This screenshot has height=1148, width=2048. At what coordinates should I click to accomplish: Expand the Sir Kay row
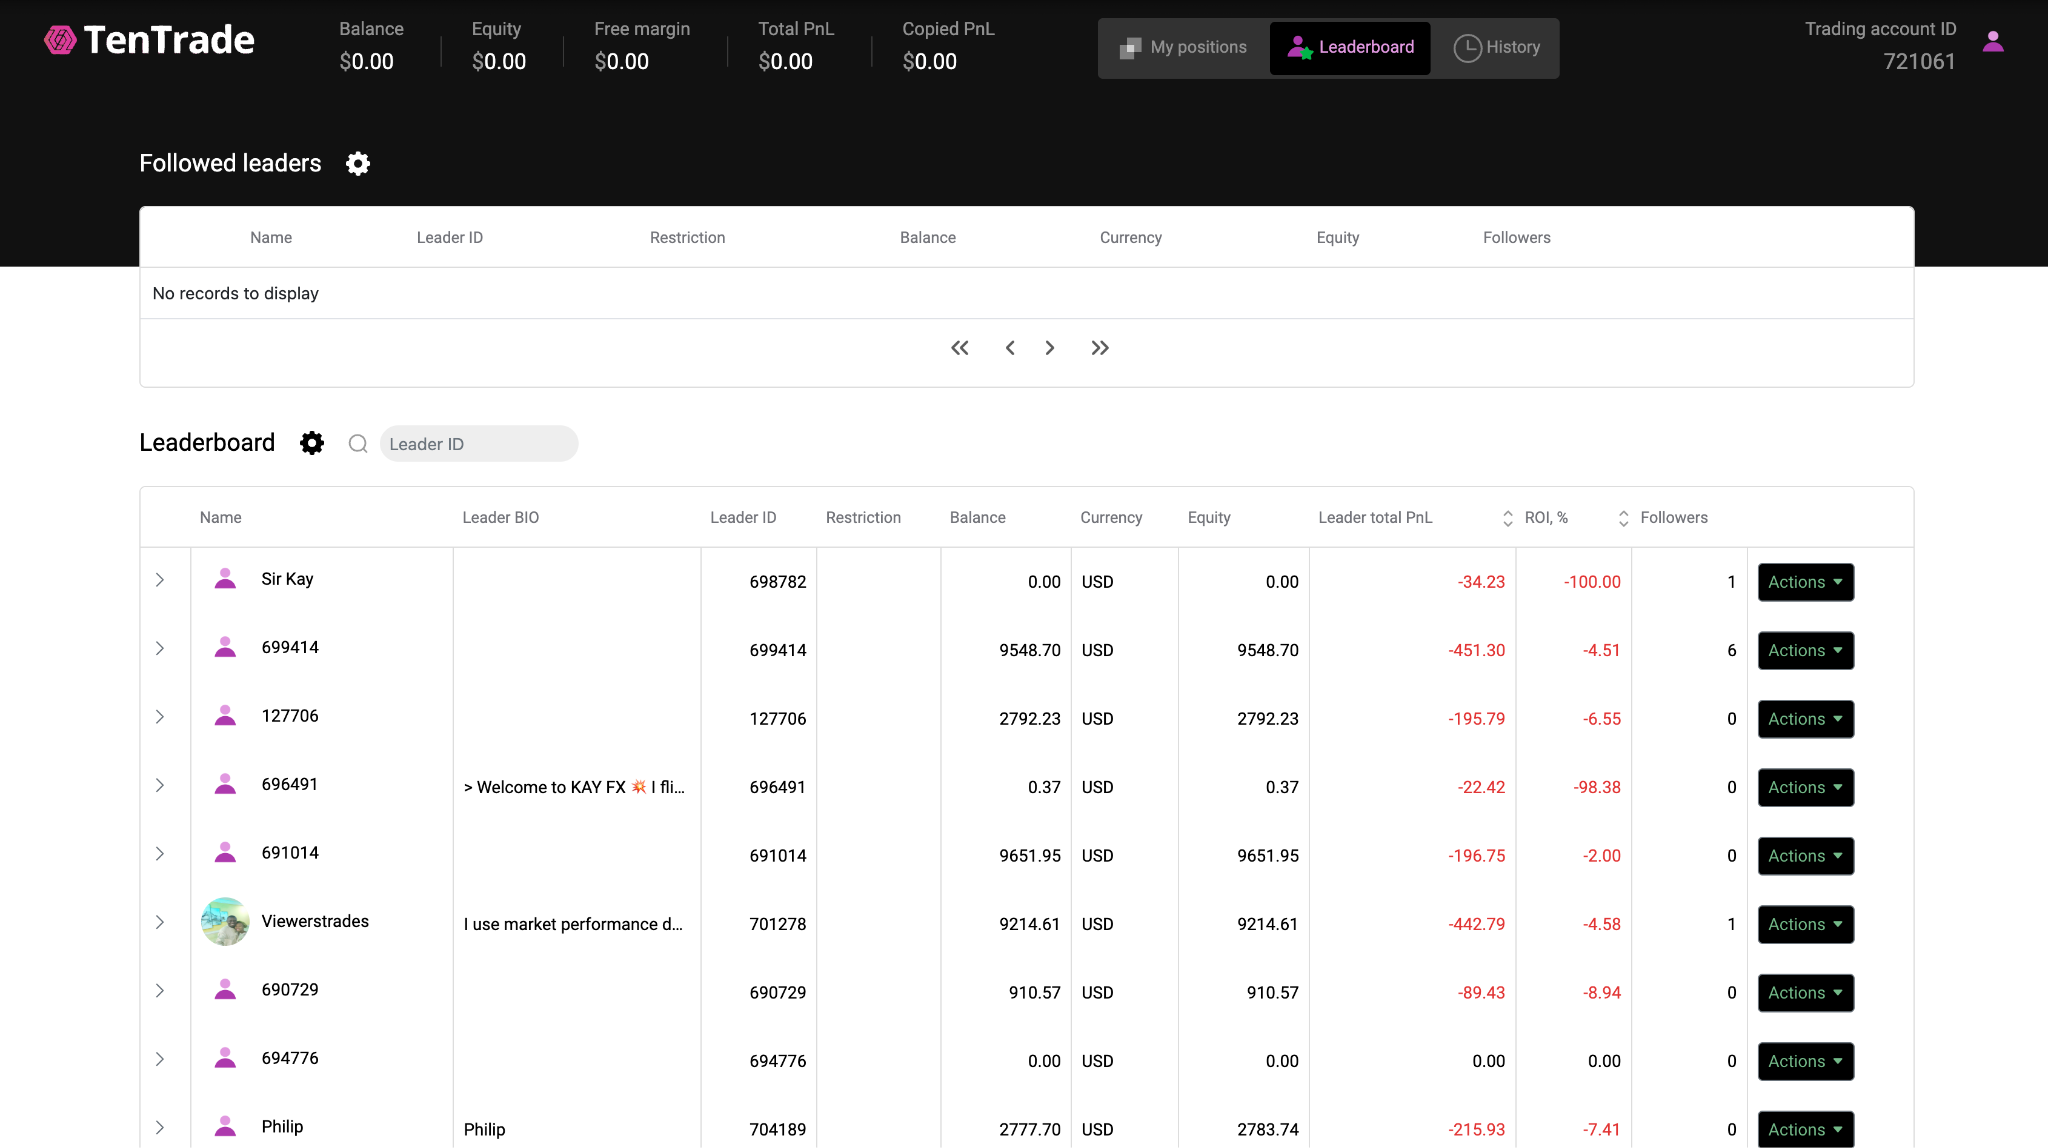[160, 580]
